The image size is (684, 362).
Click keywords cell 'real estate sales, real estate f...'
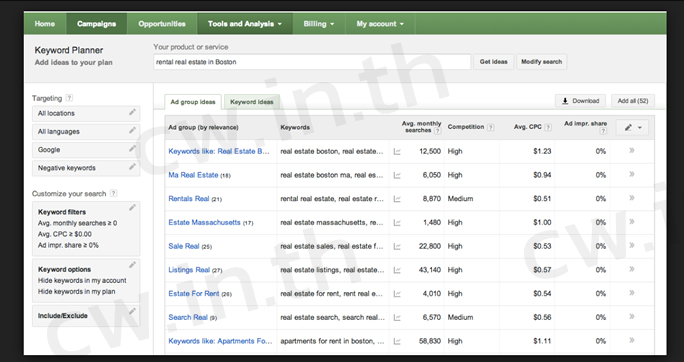click(x=332, y=246)
